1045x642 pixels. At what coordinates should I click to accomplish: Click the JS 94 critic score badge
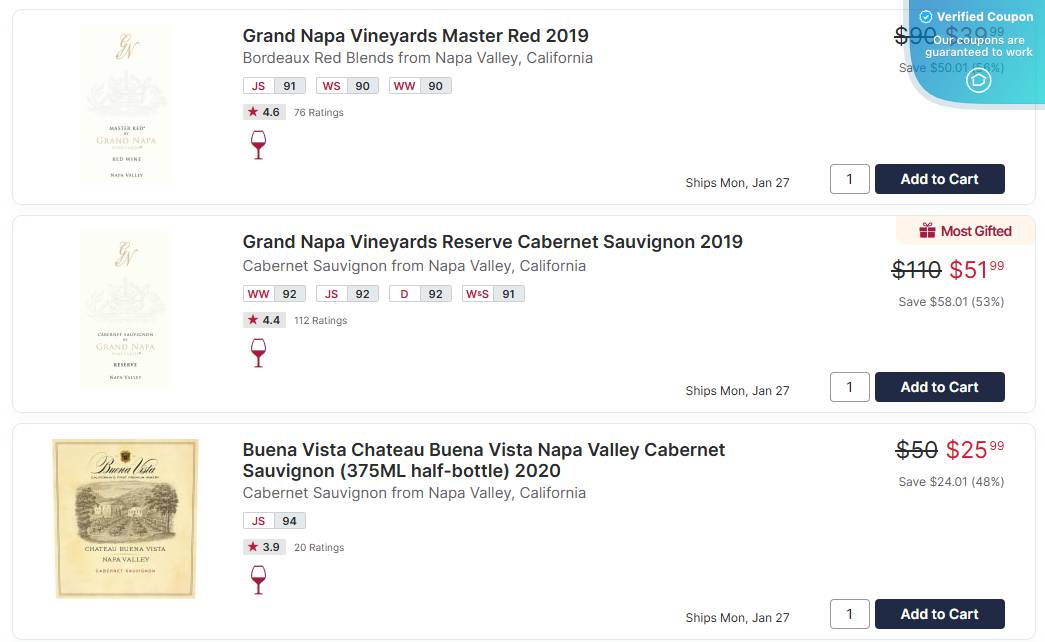click(x=274, y=520)
